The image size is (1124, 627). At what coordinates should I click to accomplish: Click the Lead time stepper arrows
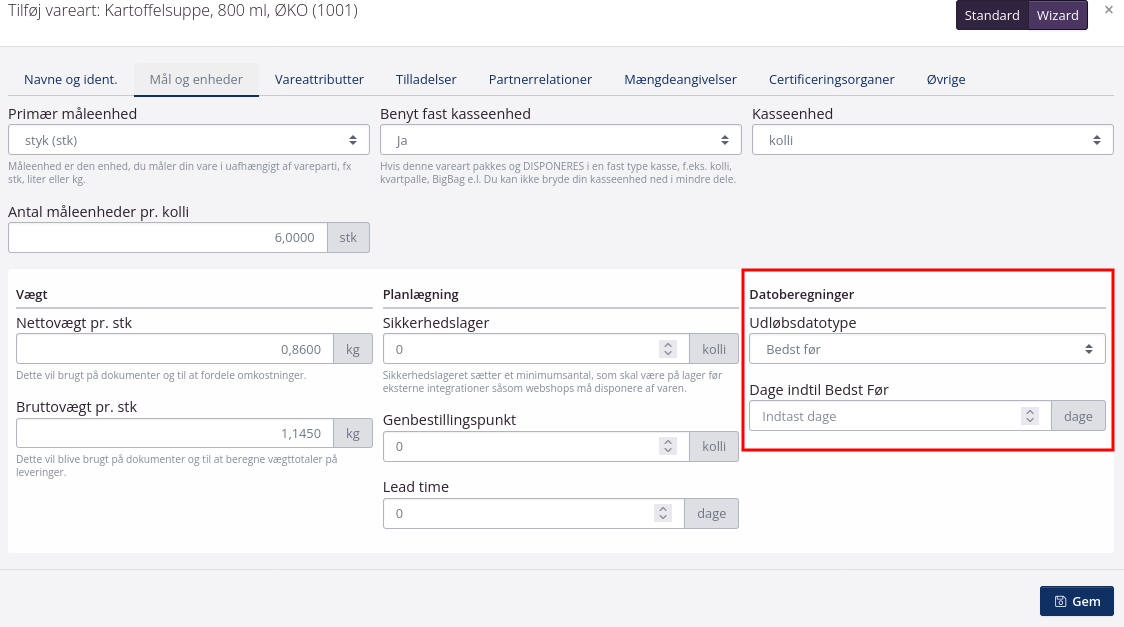click(662, 513)
